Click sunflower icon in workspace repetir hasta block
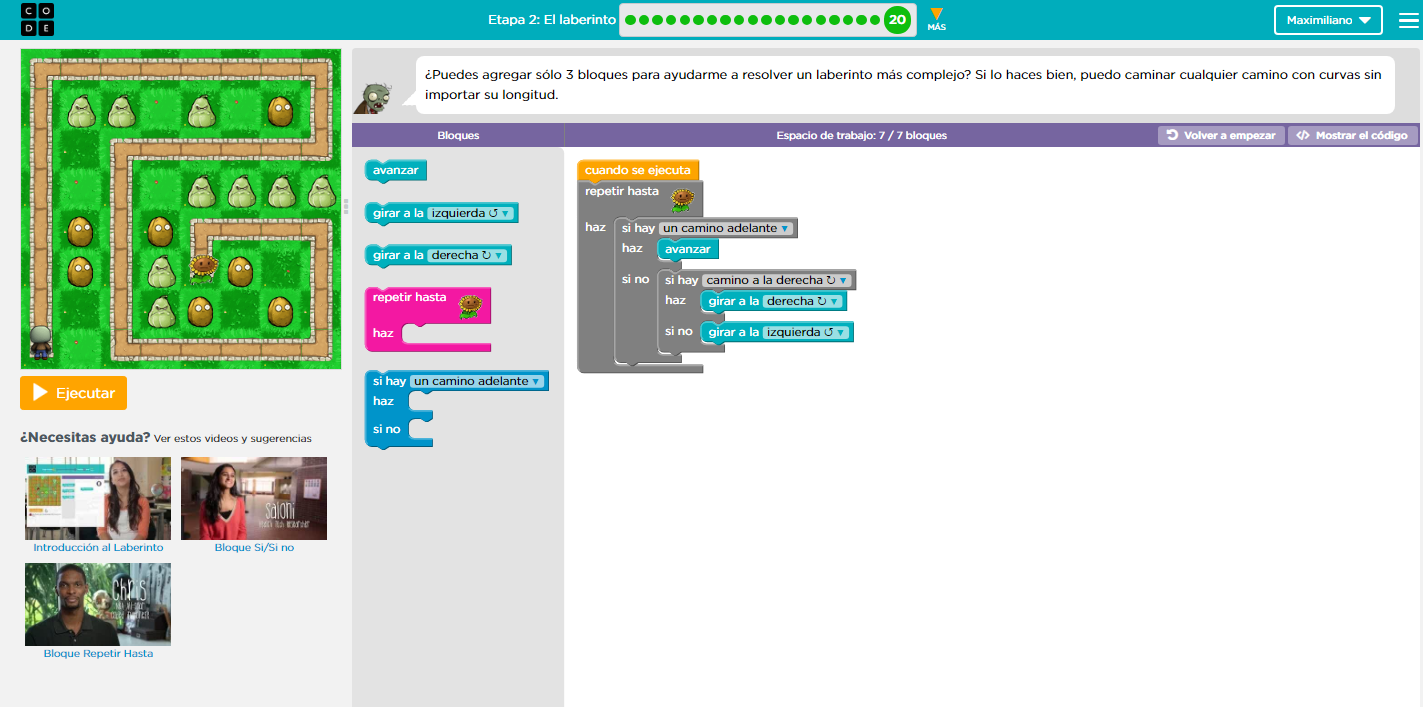1423x707 pixels. (x=682, y=201)
